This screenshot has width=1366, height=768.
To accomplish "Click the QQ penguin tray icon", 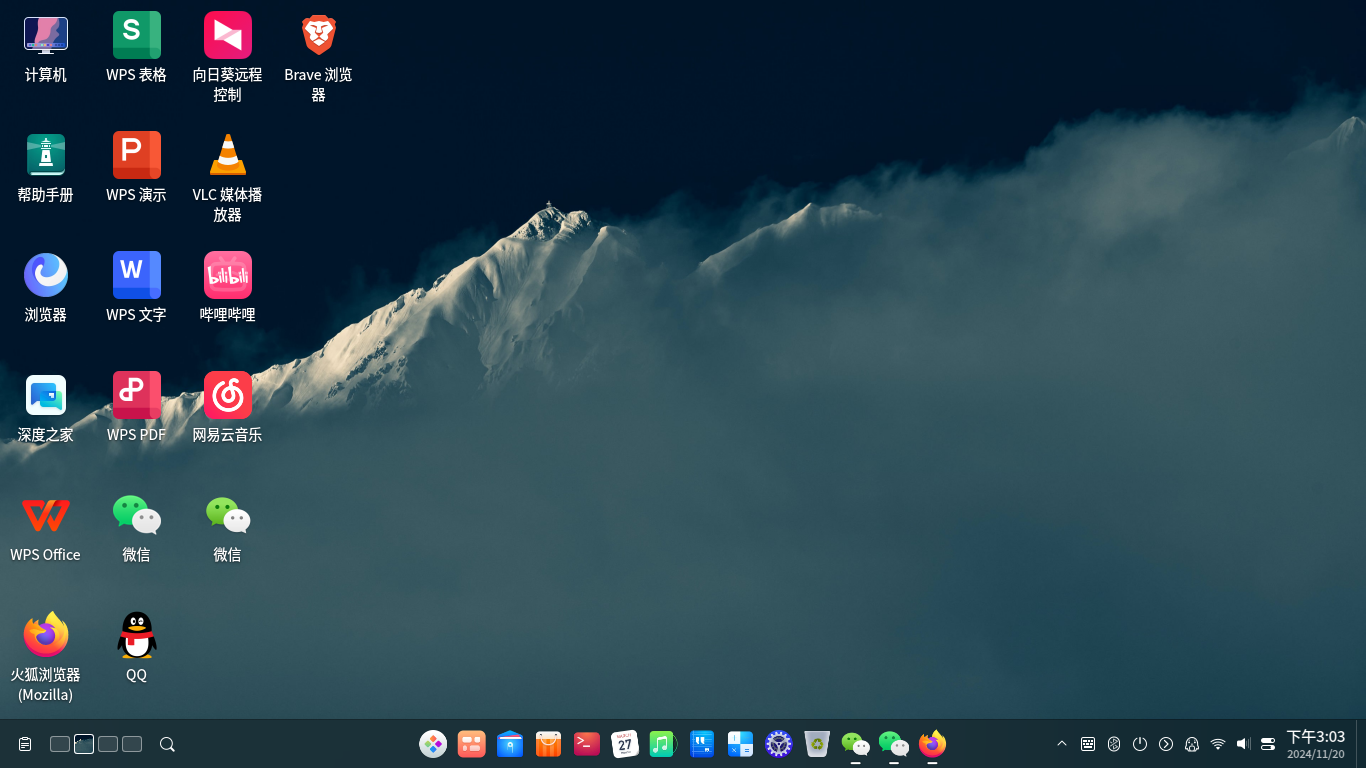I will tap(1192, 744).
